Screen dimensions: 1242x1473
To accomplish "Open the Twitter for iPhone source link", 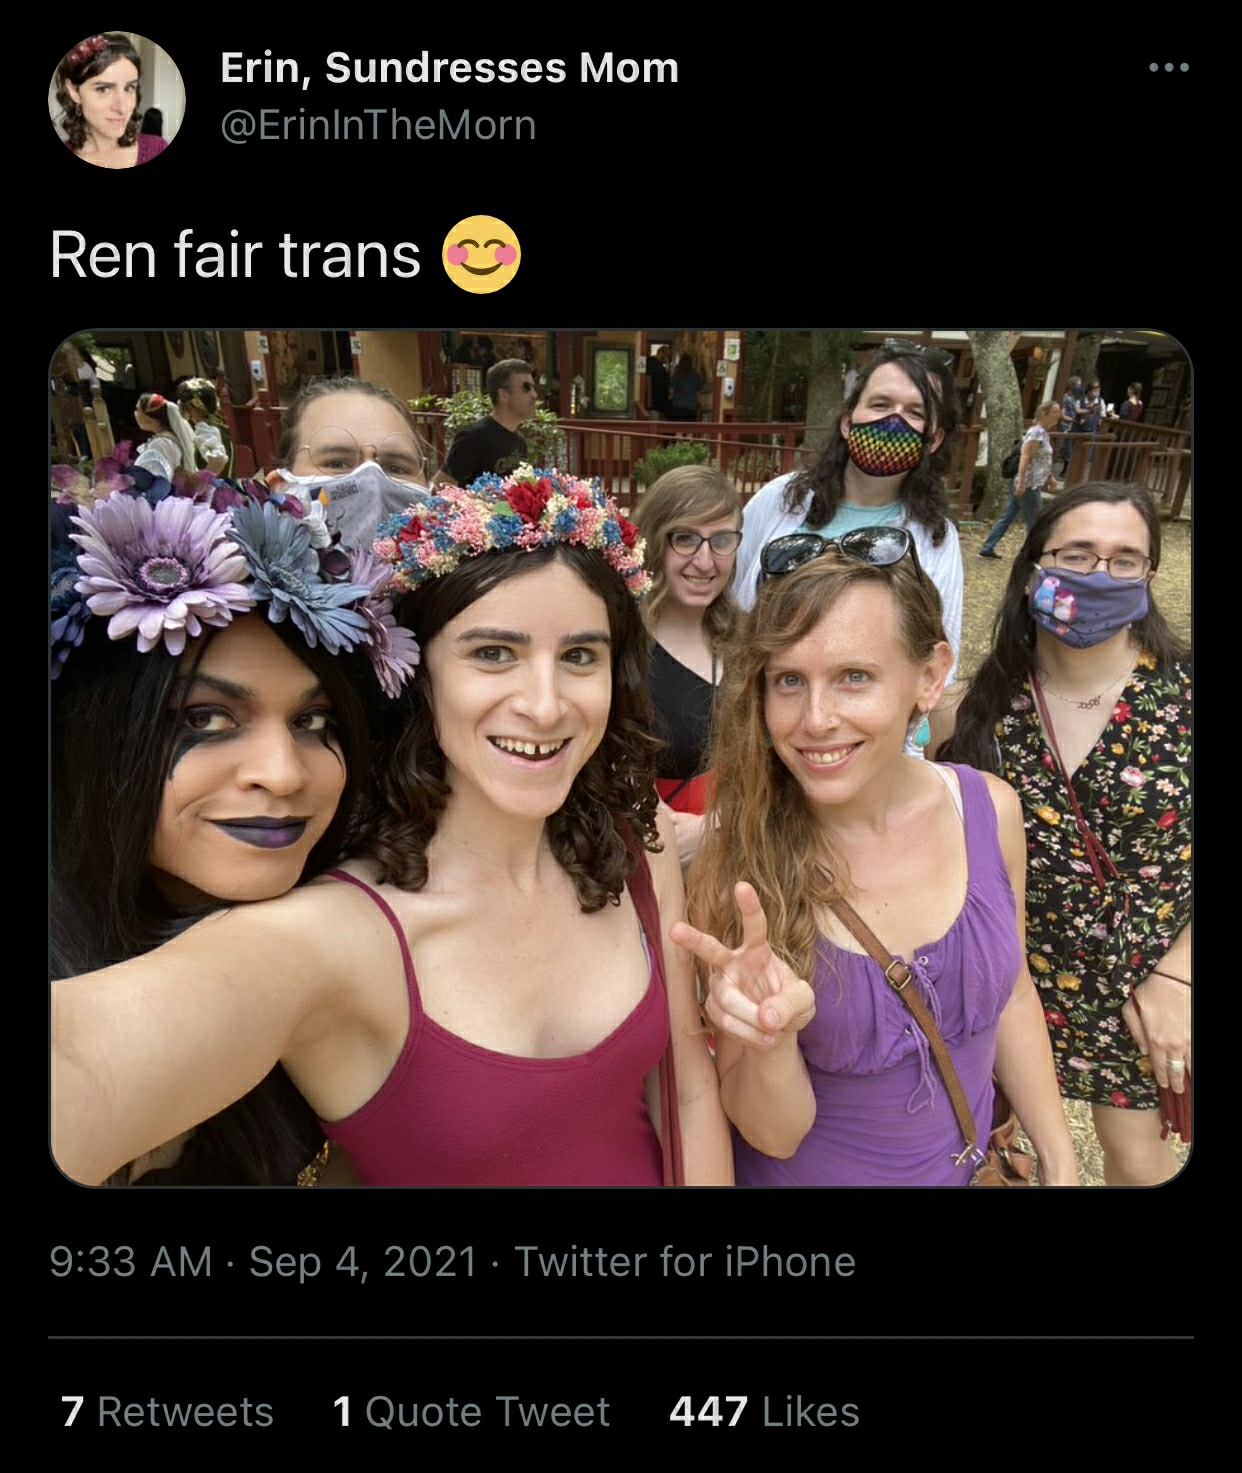I will [x=685, y=1262].
